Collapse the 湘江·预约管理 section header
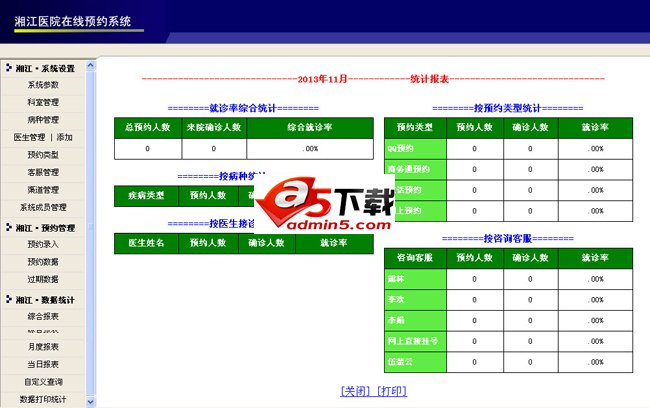 [x=43, y=228]
